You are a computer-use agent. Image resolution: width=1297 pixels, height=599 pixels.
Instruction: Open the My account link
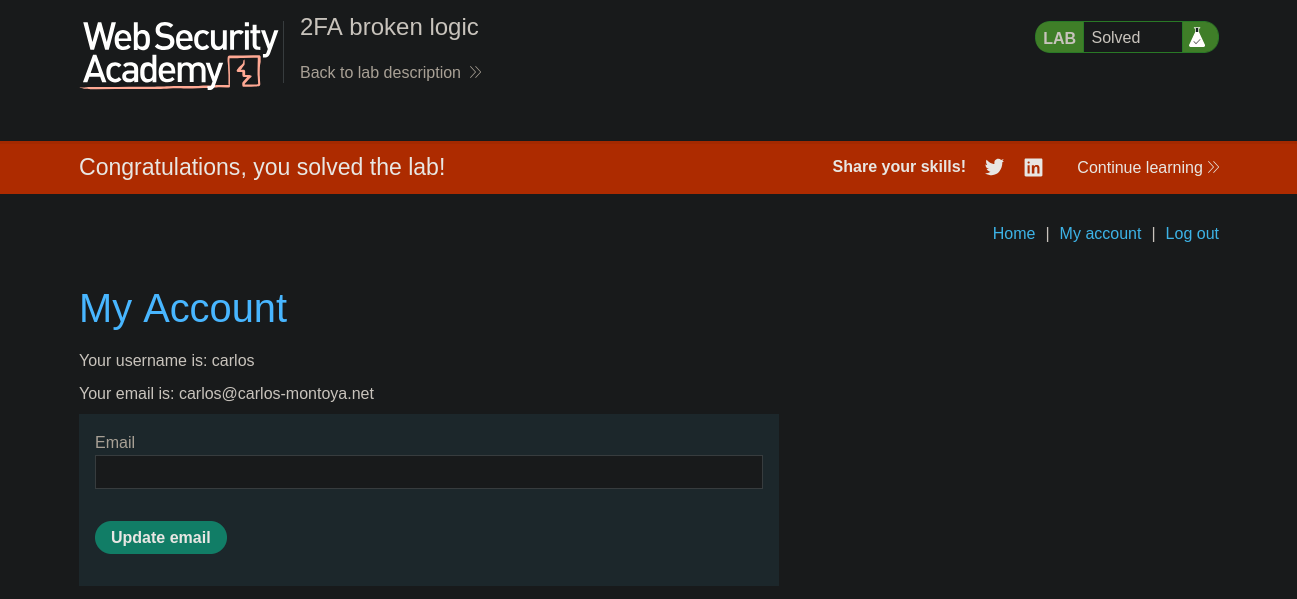coord(1100,233)
